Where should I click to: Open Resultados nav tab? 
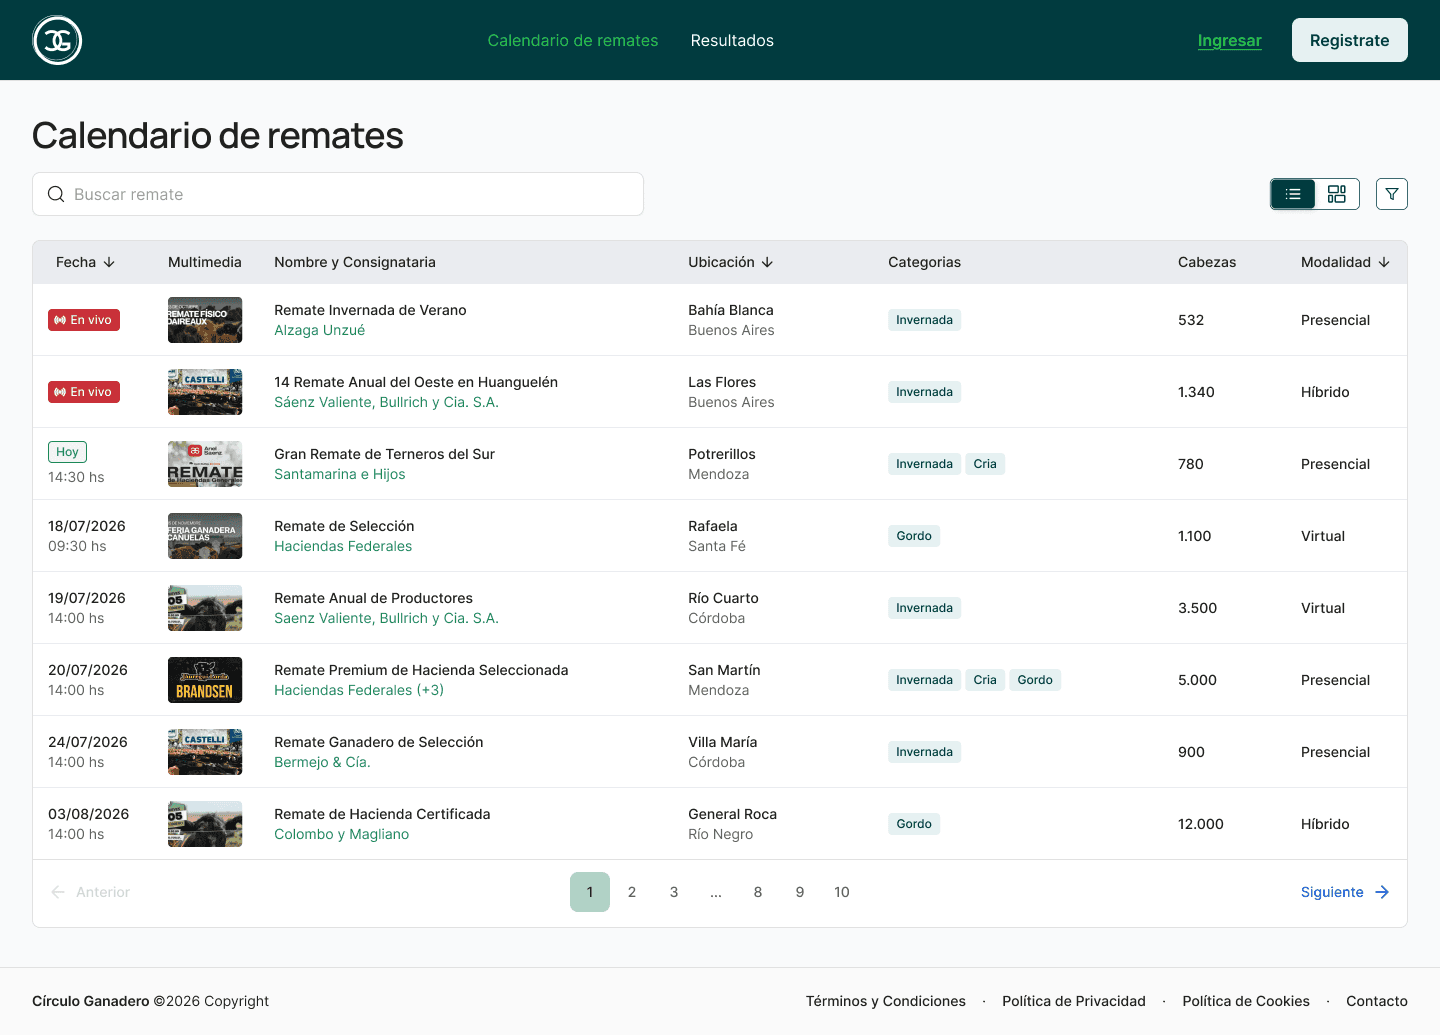pos(732,40)
